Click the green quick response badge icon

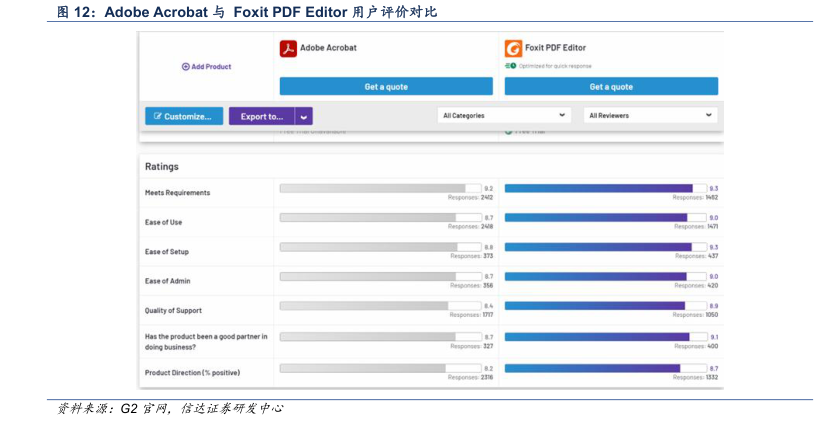pyautogui.click(x=509, y=66)
